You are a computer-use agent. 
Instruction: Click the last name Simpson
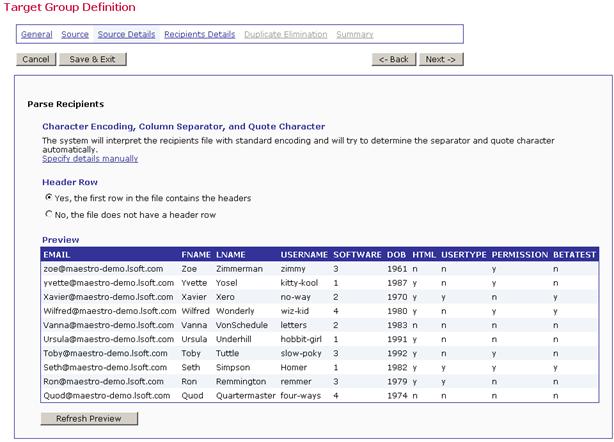(x=233, y=368)
